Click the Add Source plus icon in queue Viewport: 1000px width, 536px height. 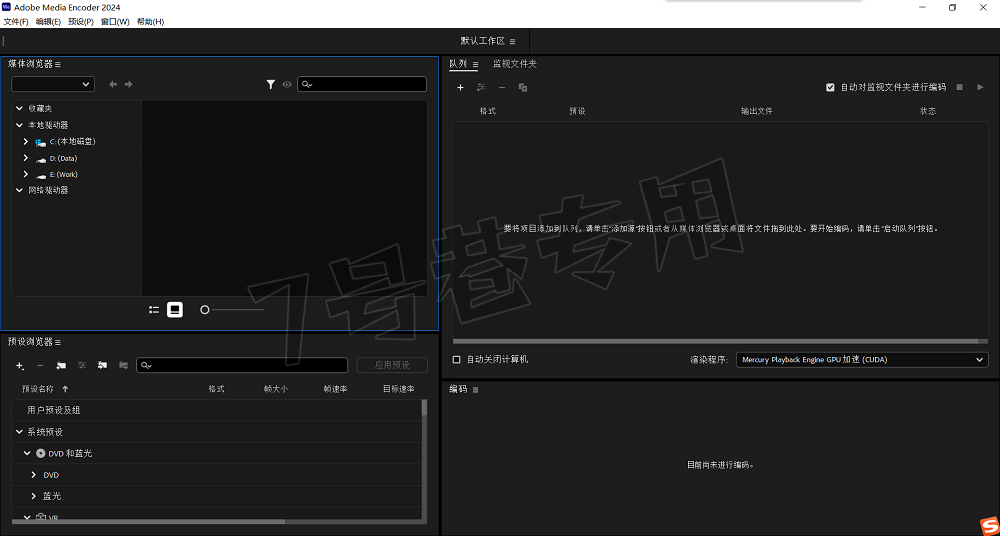460,87
